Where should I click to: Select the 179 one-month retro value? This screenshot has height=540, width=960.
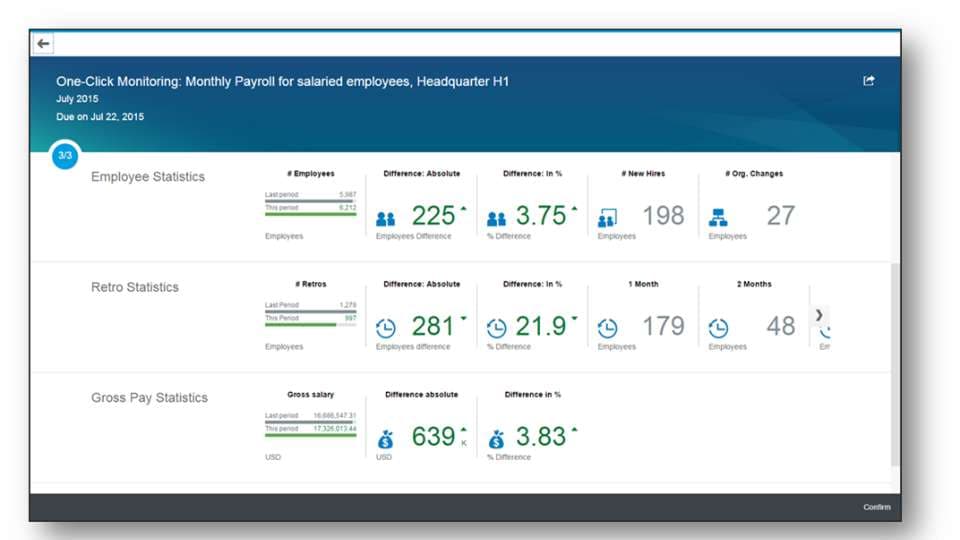(x=663, y=326)
